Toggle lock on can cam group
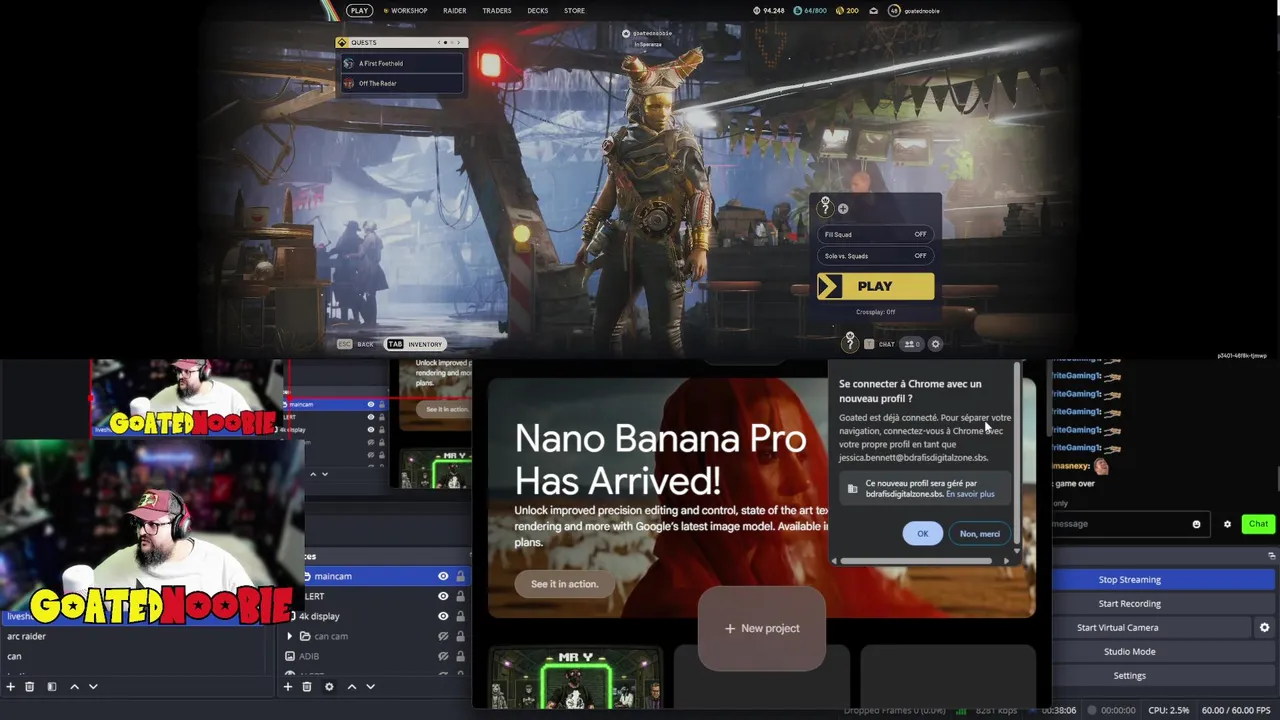The width and height of the screenshot is (1280, 720). pos(460,636)
